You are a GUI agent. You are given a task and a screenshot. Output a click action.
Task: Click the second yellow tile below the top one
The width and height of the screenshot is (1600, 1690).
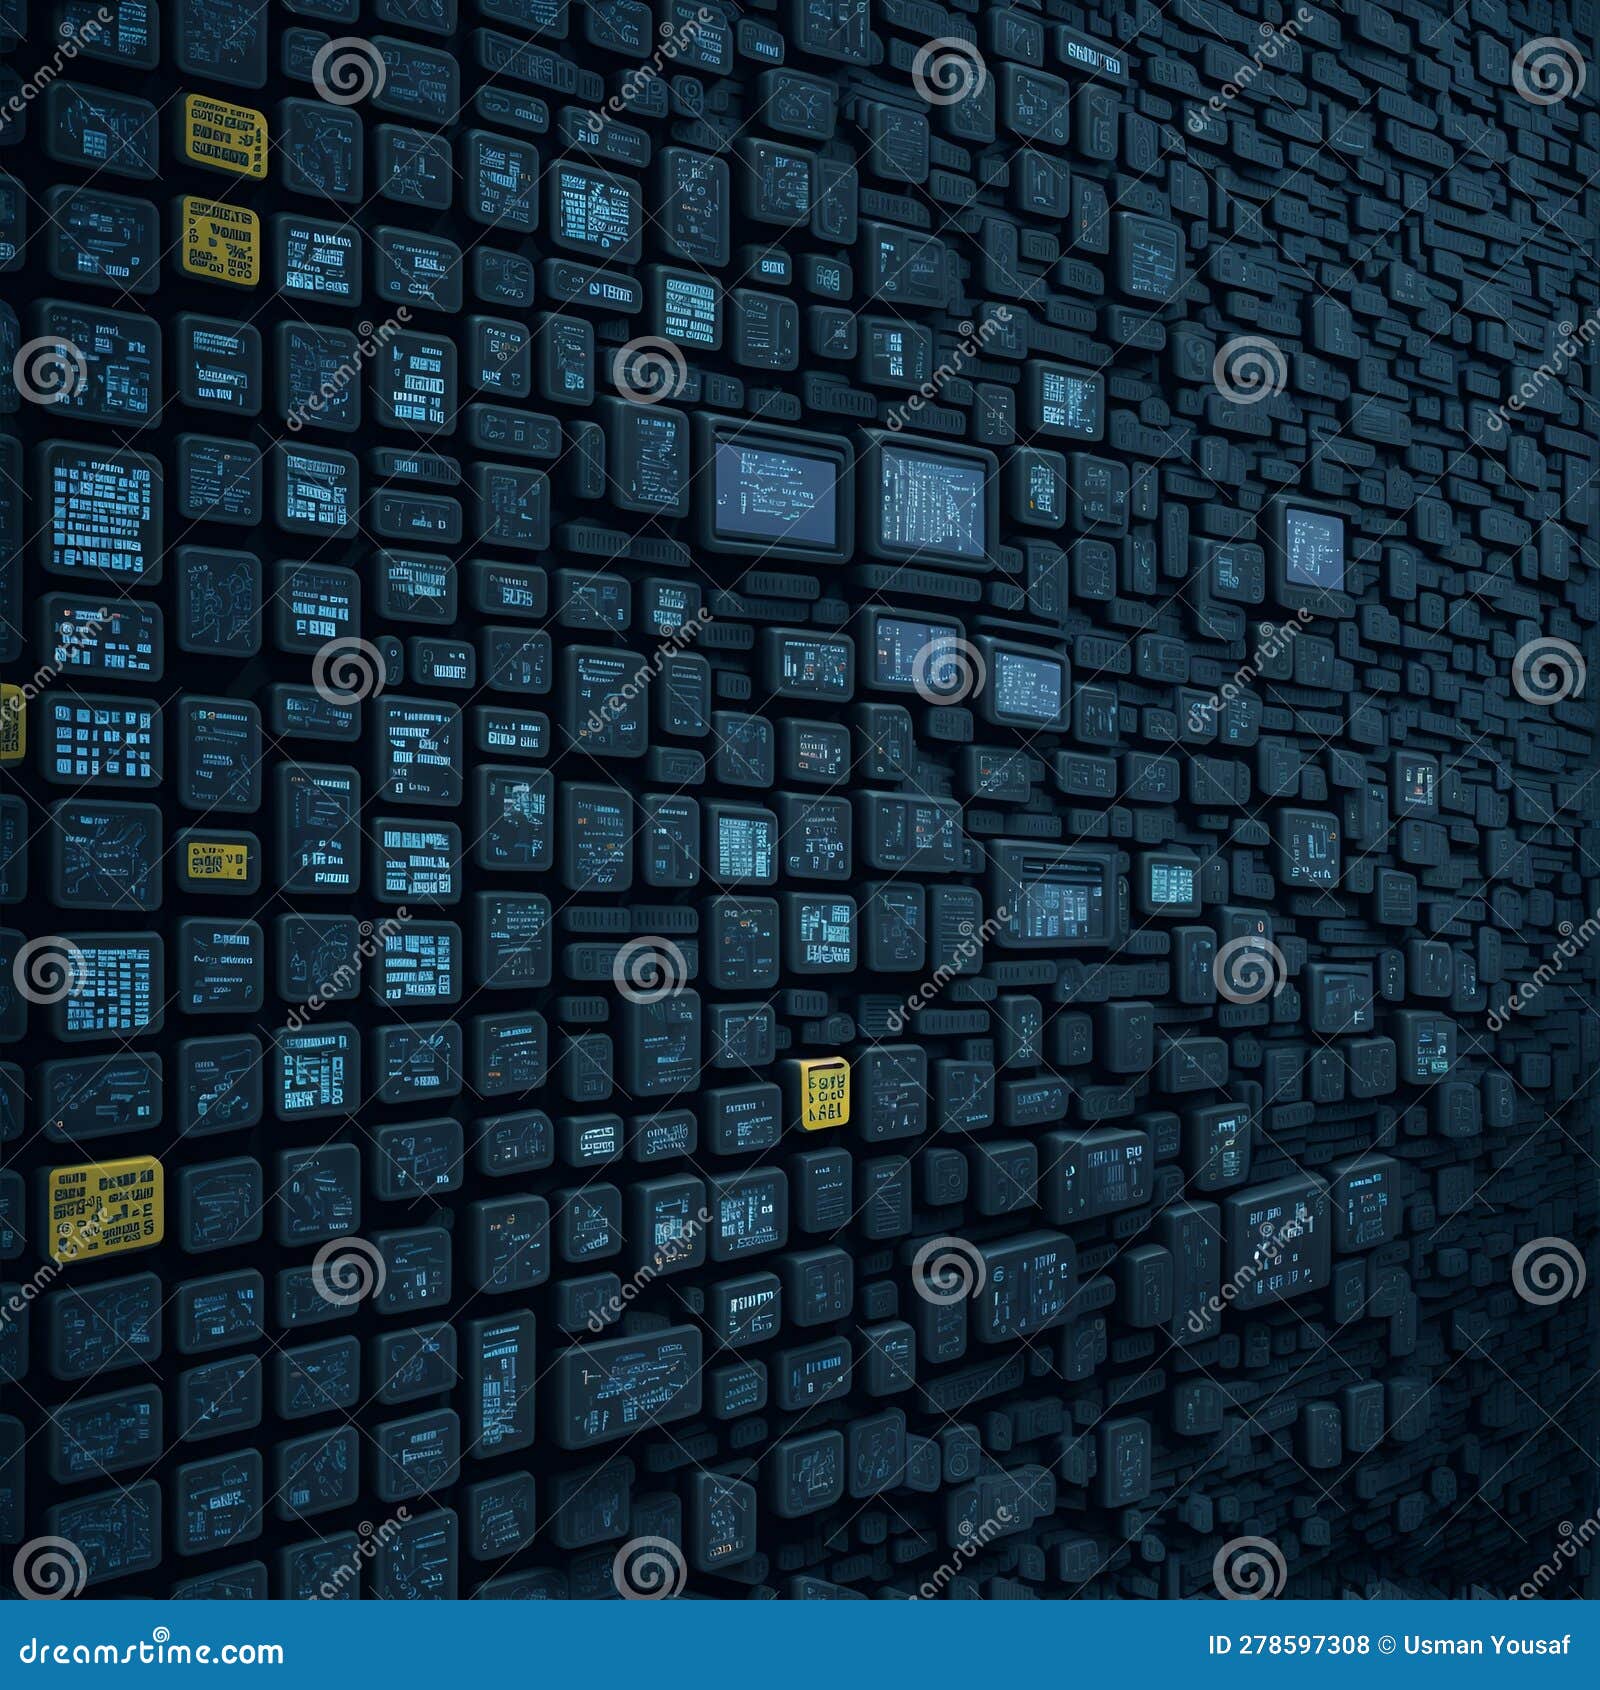point(222,240)
